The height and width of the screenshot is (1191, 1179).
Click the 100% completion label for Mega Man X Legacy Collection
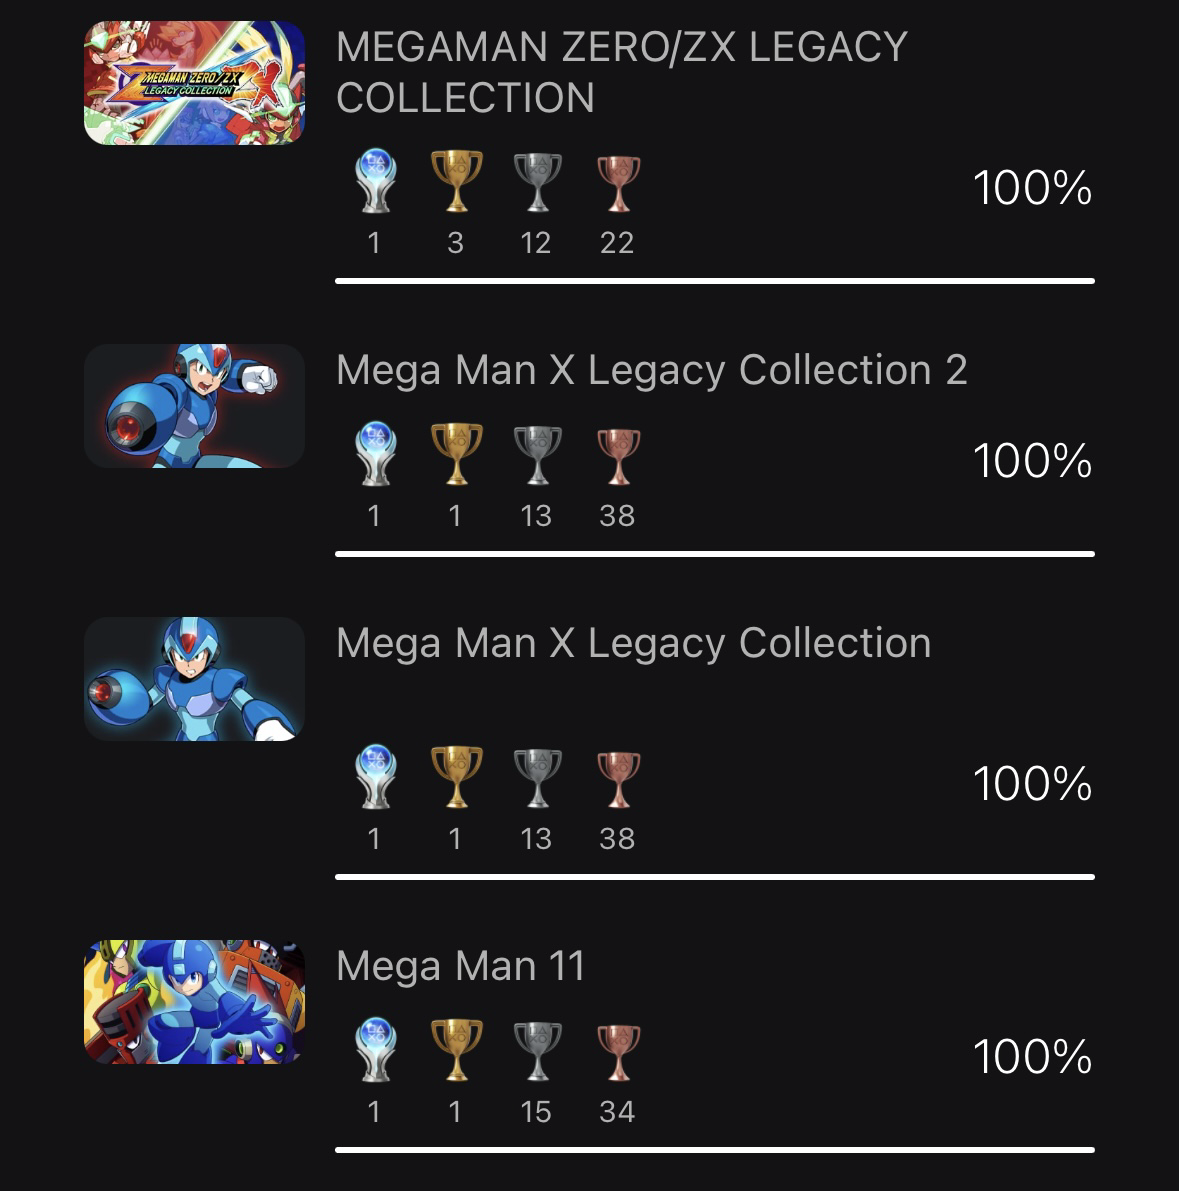tap(1032, 783)
